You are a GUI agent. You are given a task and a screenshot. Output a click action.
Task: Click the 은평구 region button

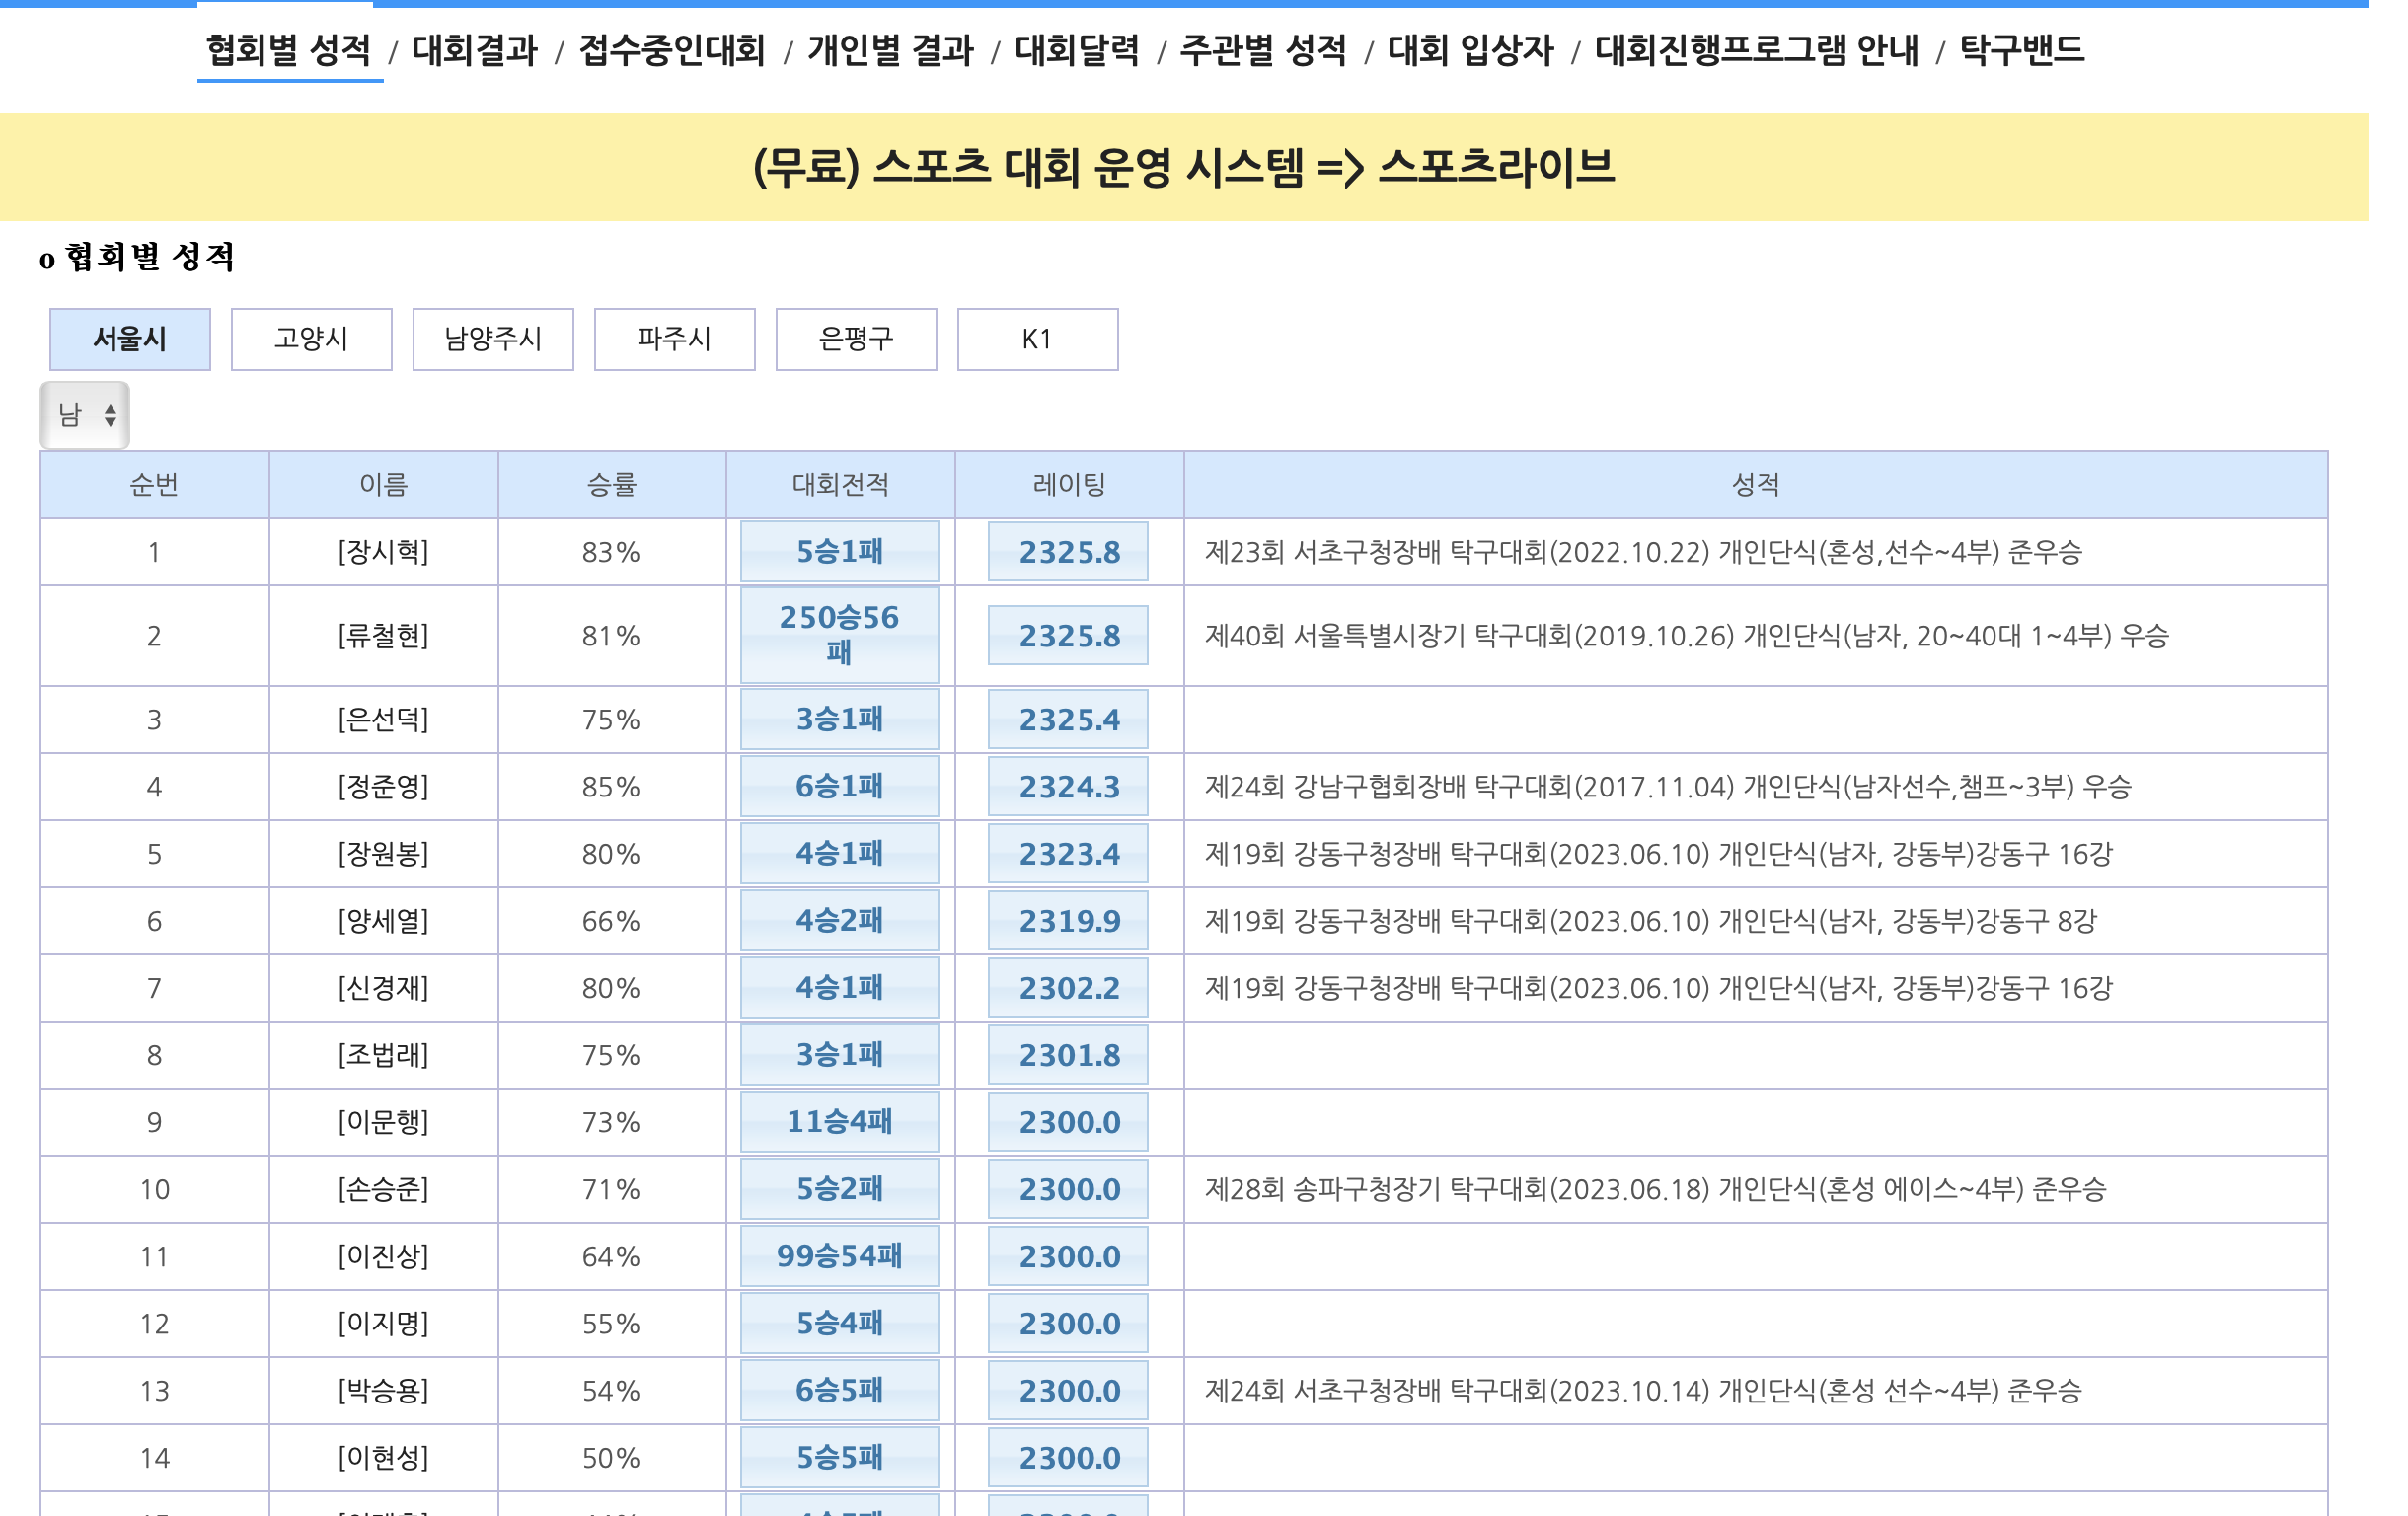[x=856, y=339]
